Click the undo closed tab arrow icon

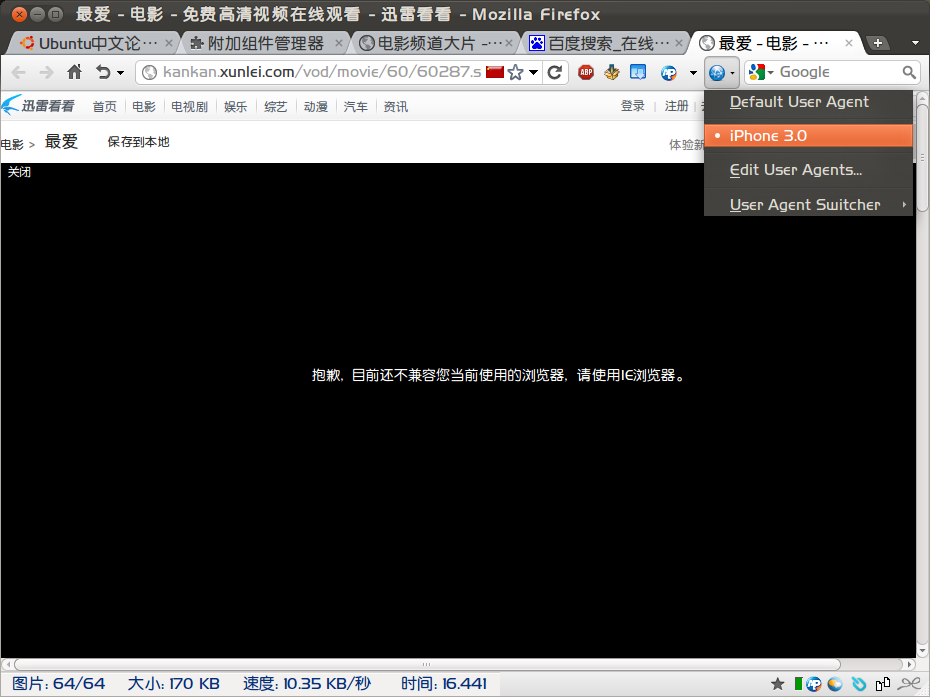pyautogui.click(x=103, y=72)
